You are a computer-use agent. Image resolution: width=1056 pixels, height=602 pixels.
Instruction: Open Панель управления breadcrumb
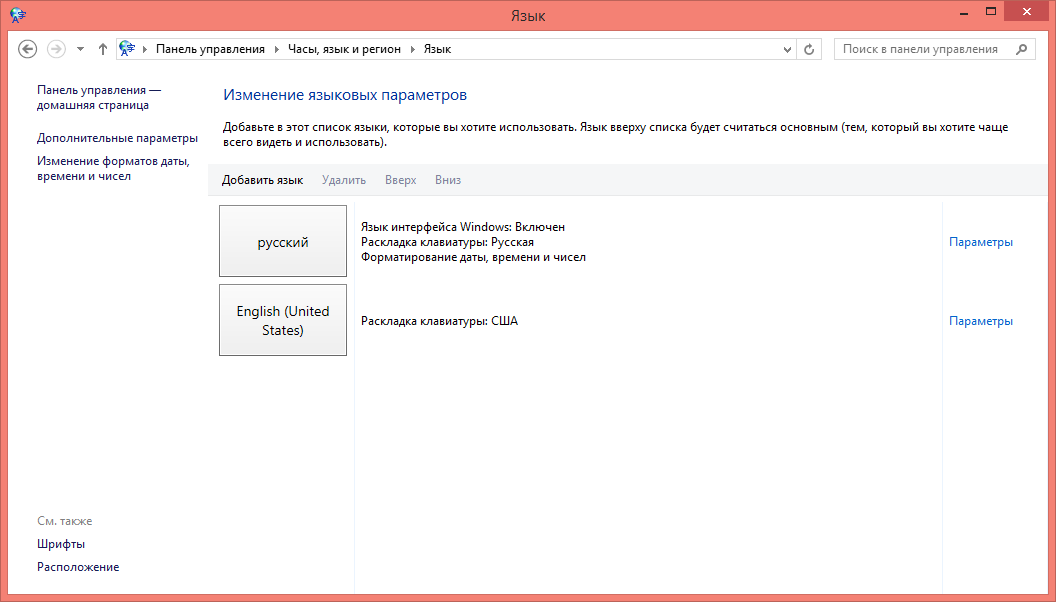(210, 49)
